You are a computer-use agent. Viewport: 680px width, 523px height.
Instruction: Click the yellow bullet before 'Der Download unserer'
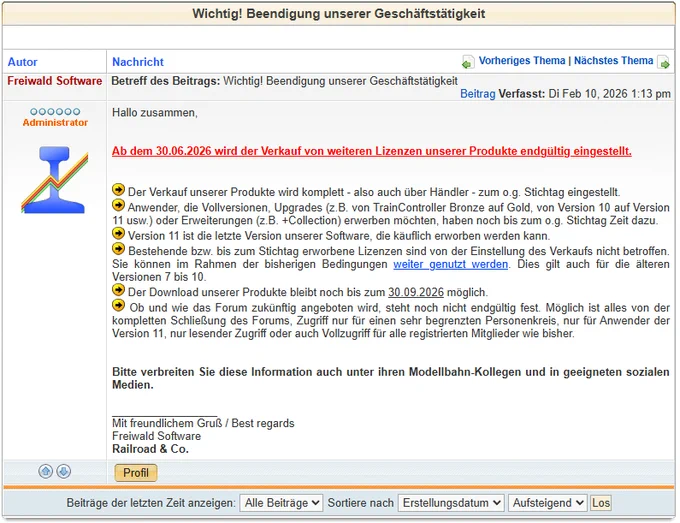coord(118,290)
